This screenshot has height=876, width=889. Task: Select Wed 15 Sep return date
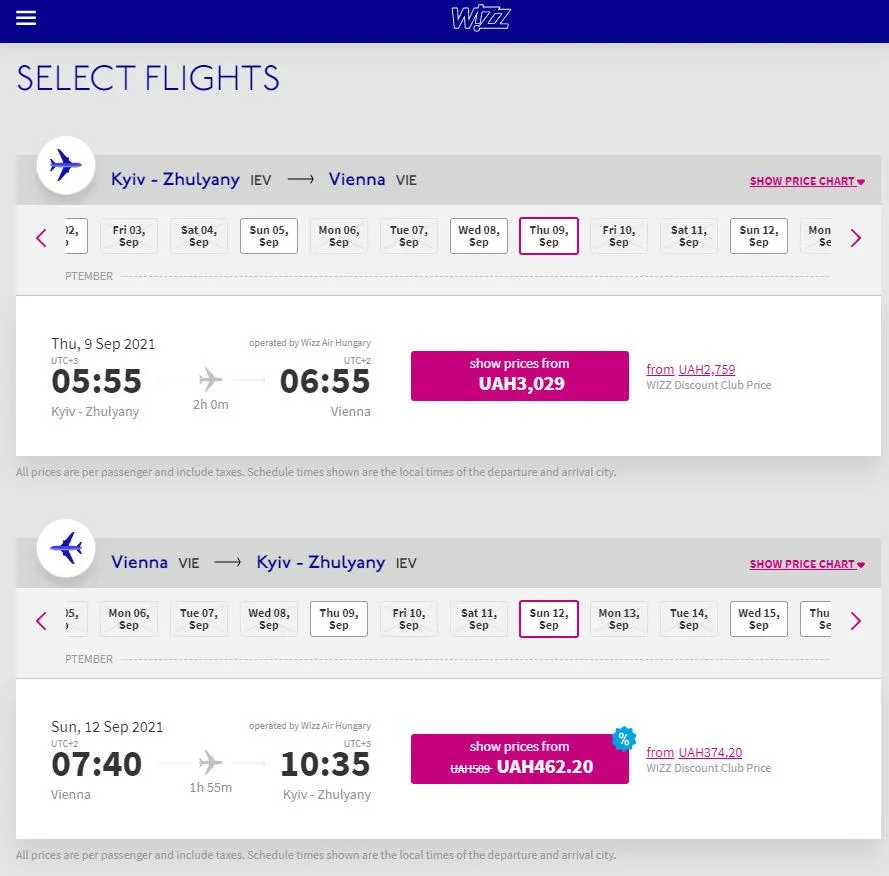(759, 619)
